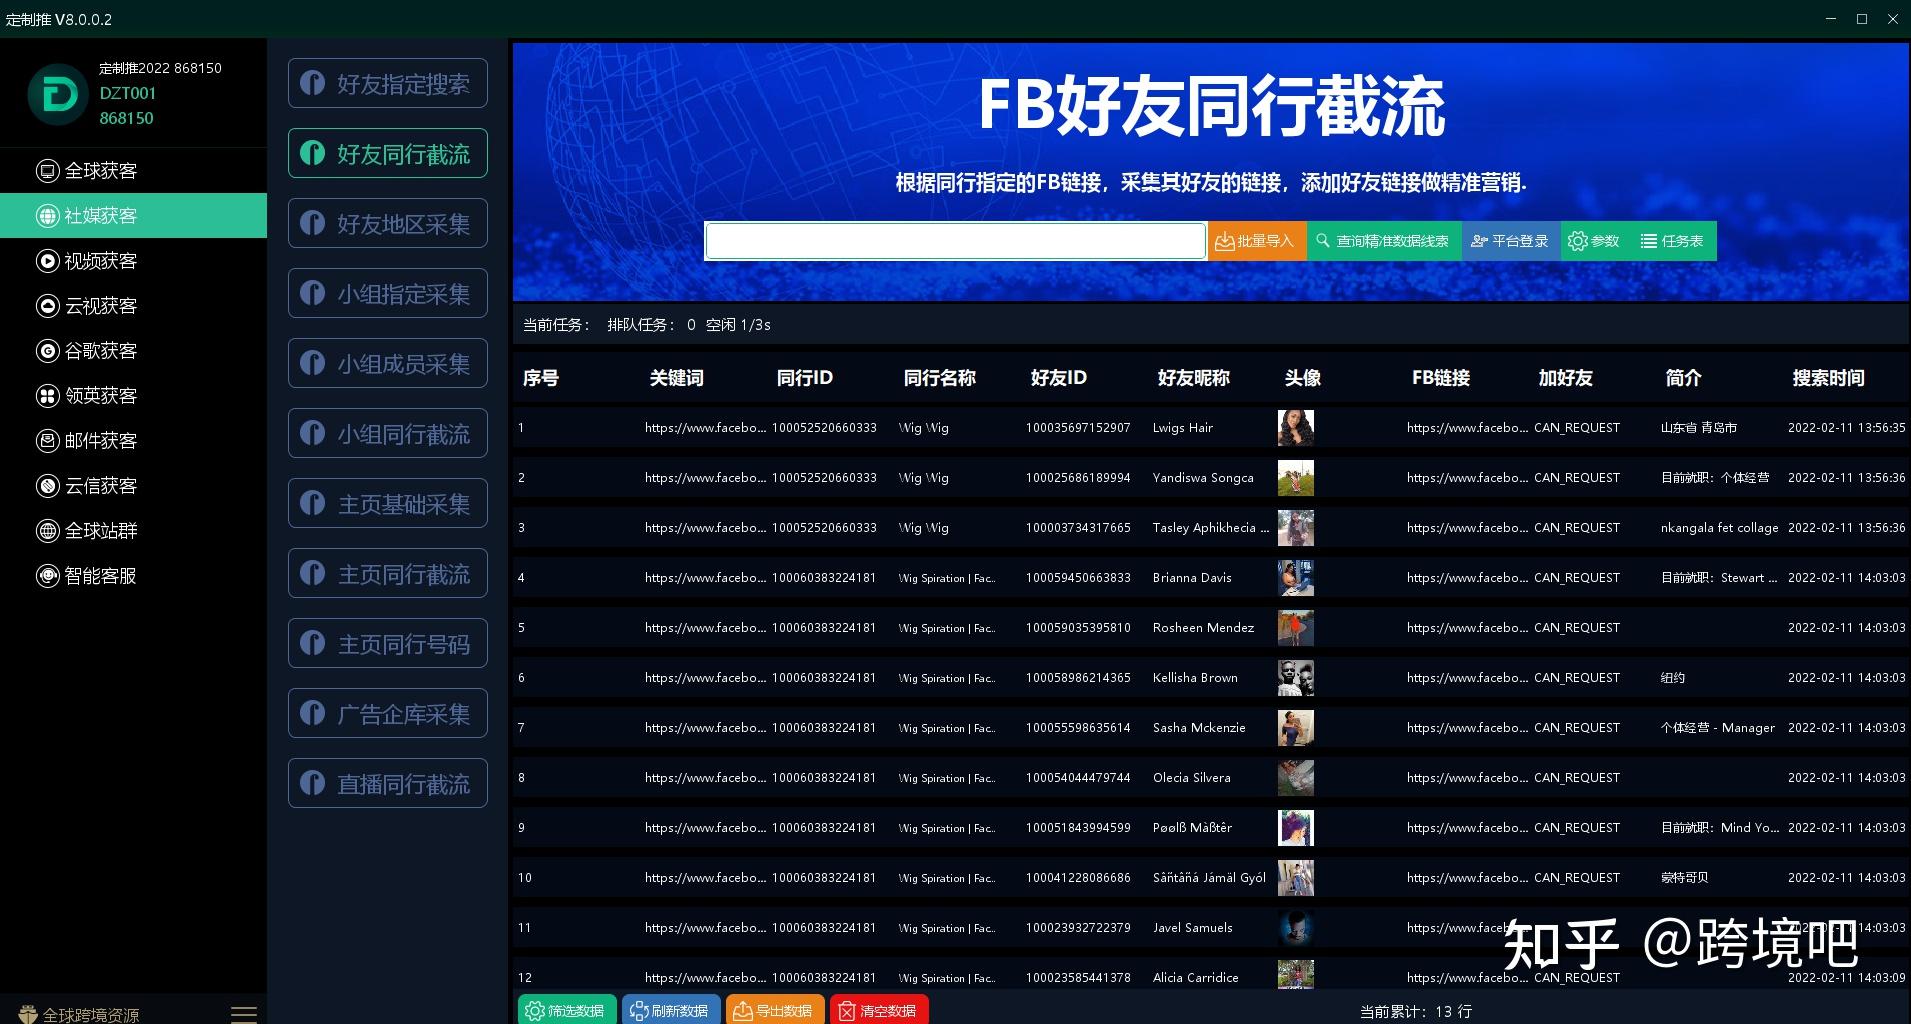The height and width of the screenshot is (1024, 1911).
Task: Click the 邮件获客 envelope icon
Action: click(x=47, y=441)
